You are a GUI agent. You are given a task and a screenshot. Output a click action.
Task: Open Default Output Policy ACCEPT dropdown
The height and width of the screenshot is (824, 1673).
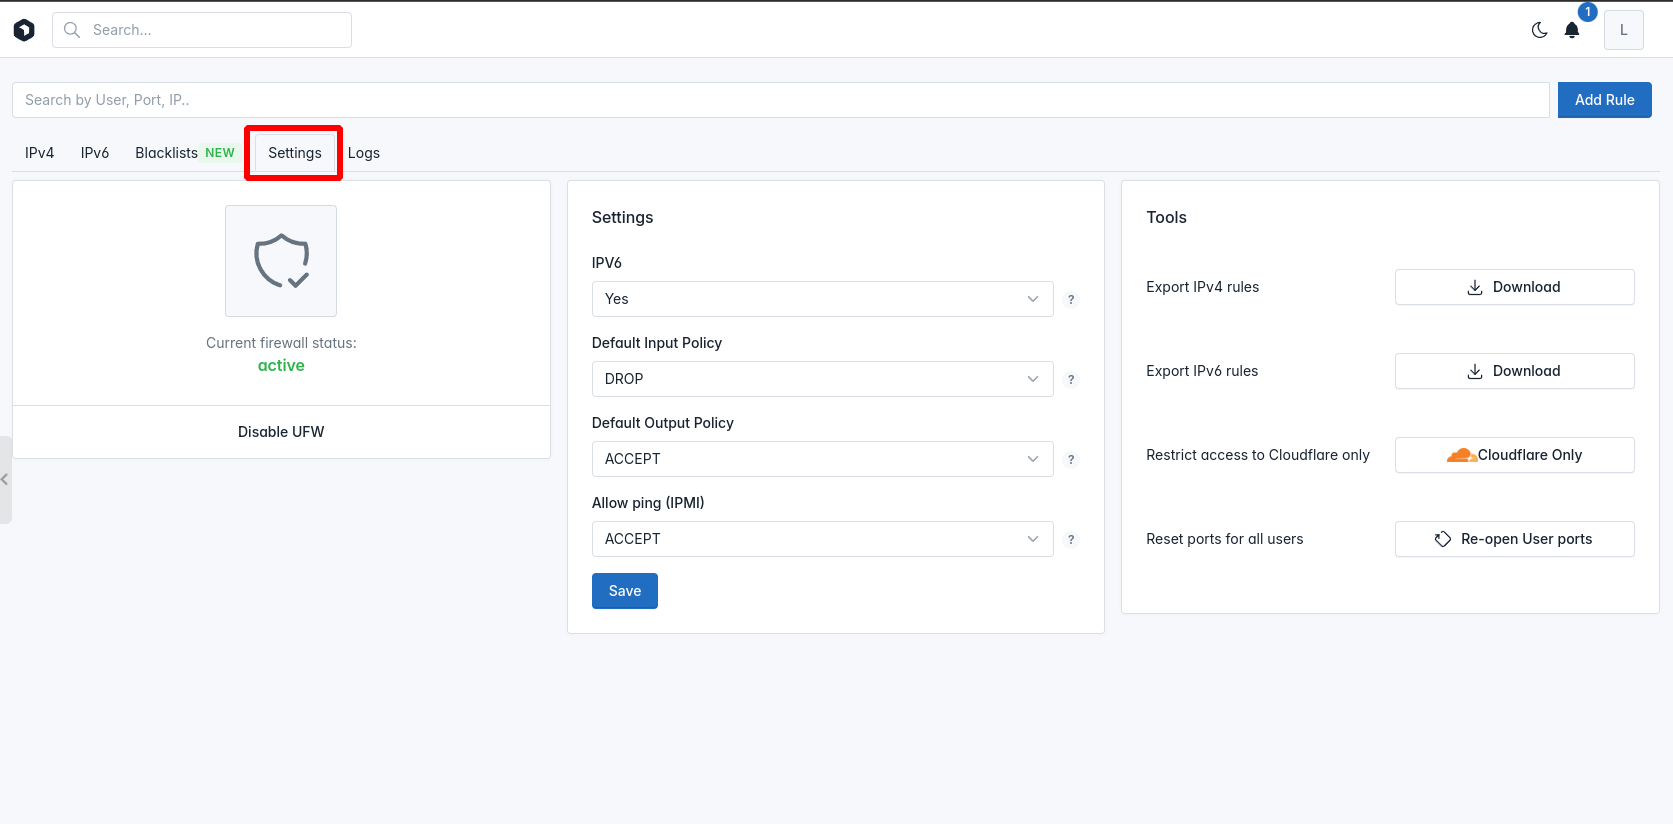822,459
